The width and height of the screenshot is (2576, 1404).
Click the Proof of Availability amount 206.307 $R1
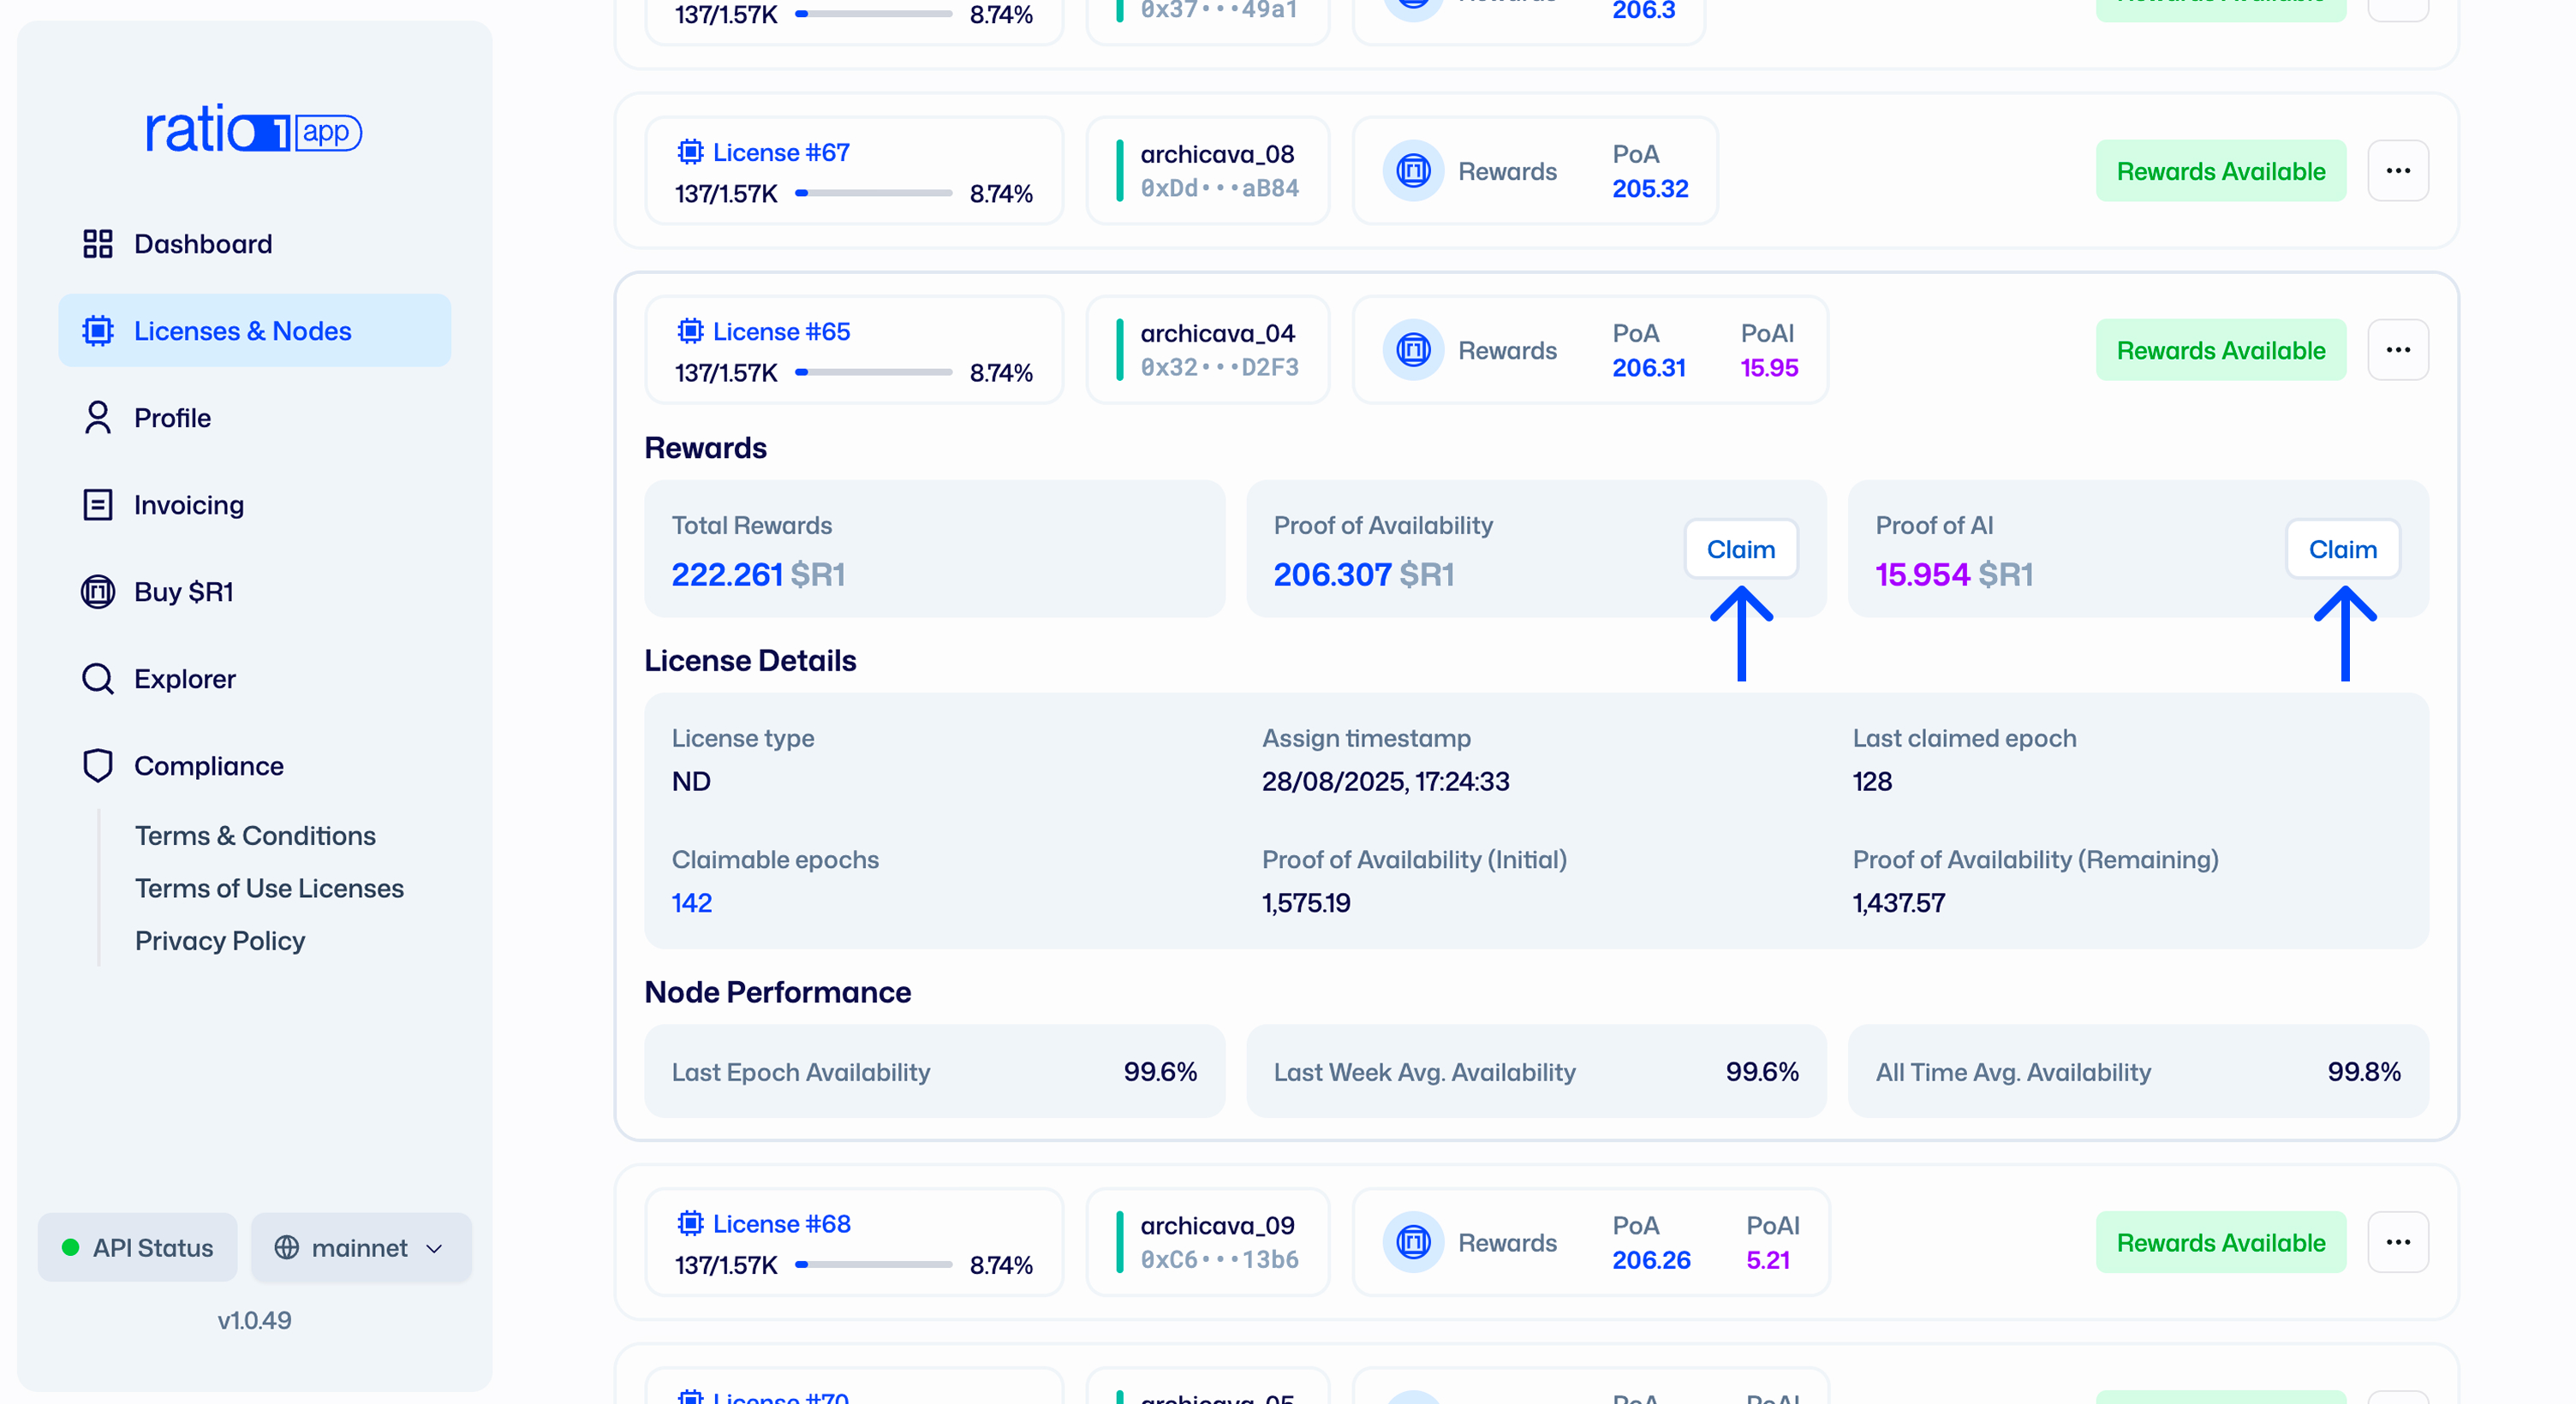(x=1364, y=574)
